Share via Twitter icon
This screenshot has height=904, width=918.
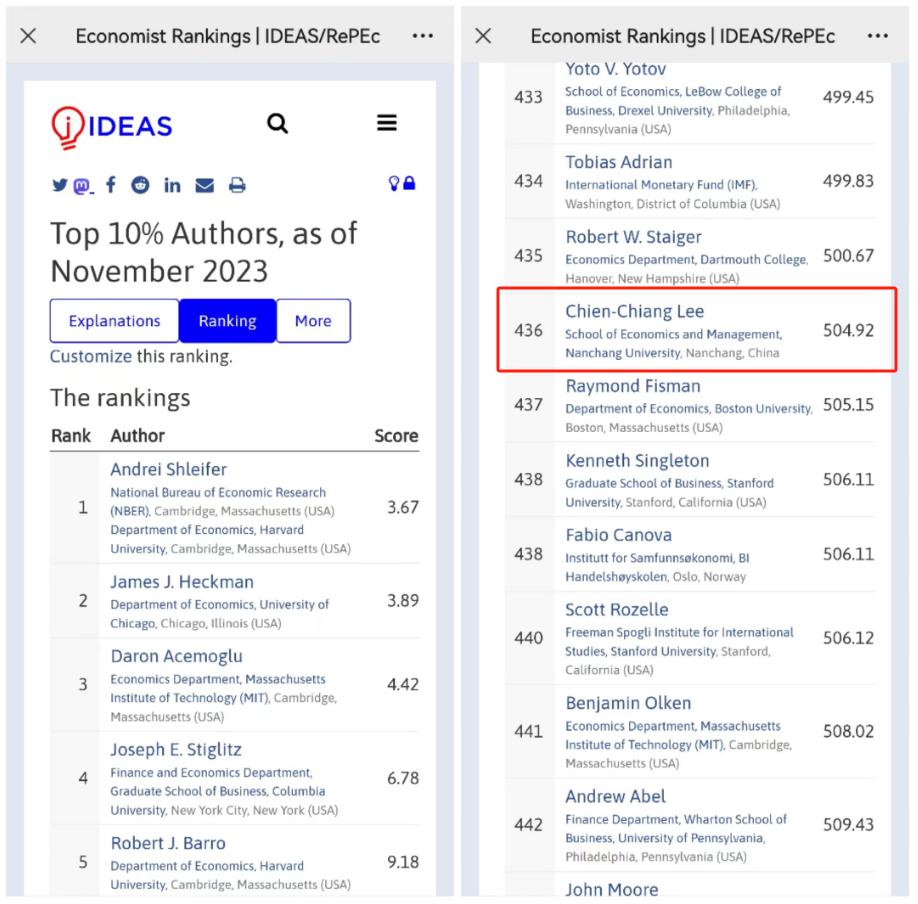(60, 185)
